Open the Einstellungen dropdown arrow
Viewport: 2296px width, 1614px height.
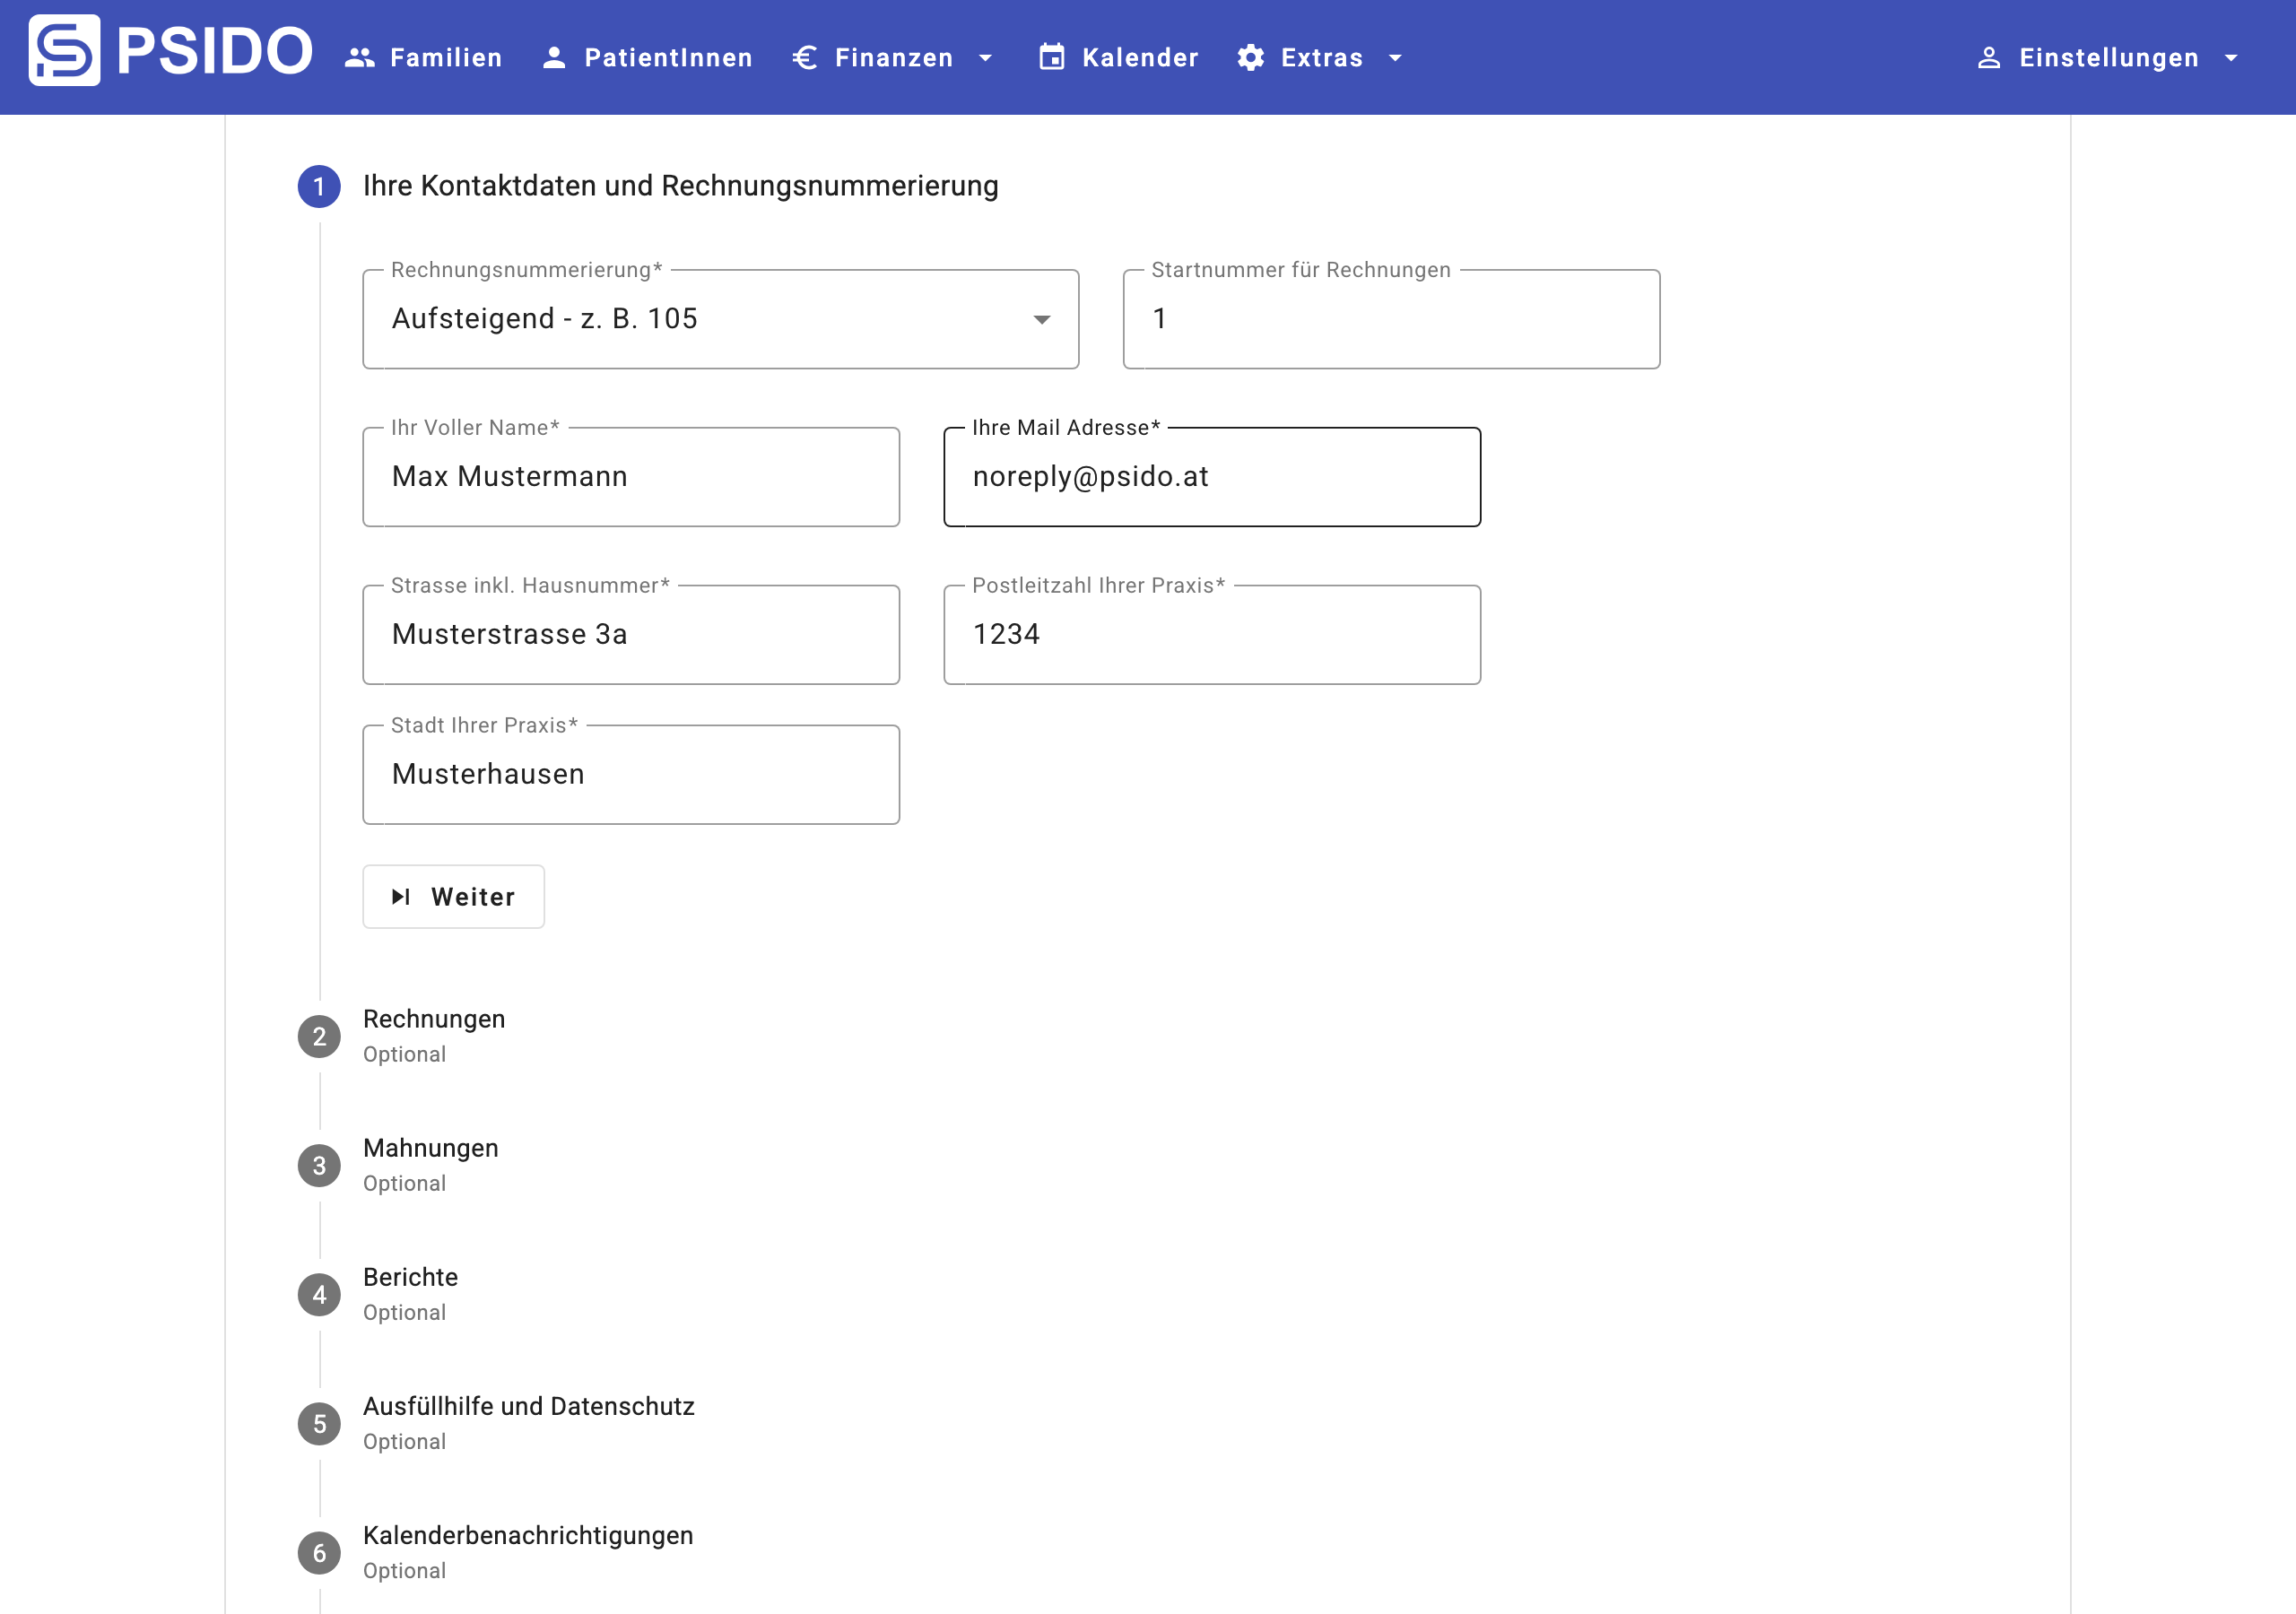[x=2231, y=58]
